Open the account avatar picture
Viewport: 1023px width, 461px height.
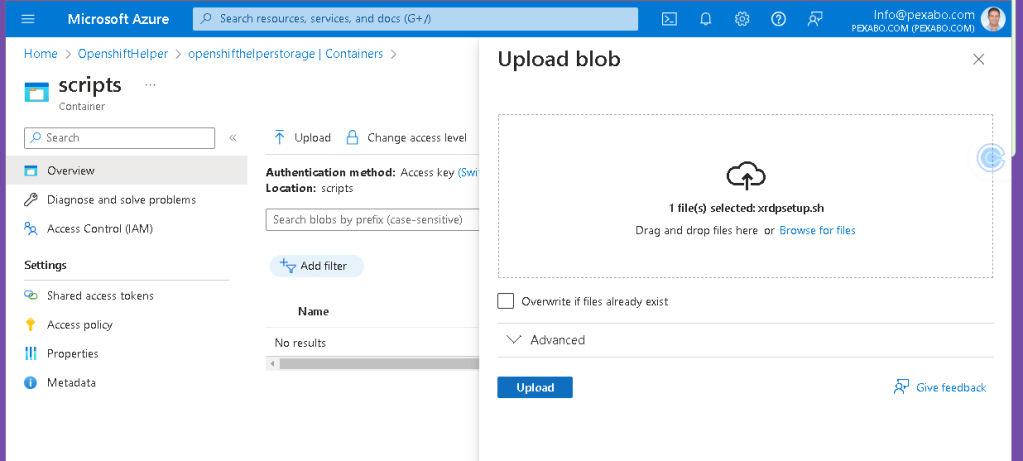[x=993, y=19]
